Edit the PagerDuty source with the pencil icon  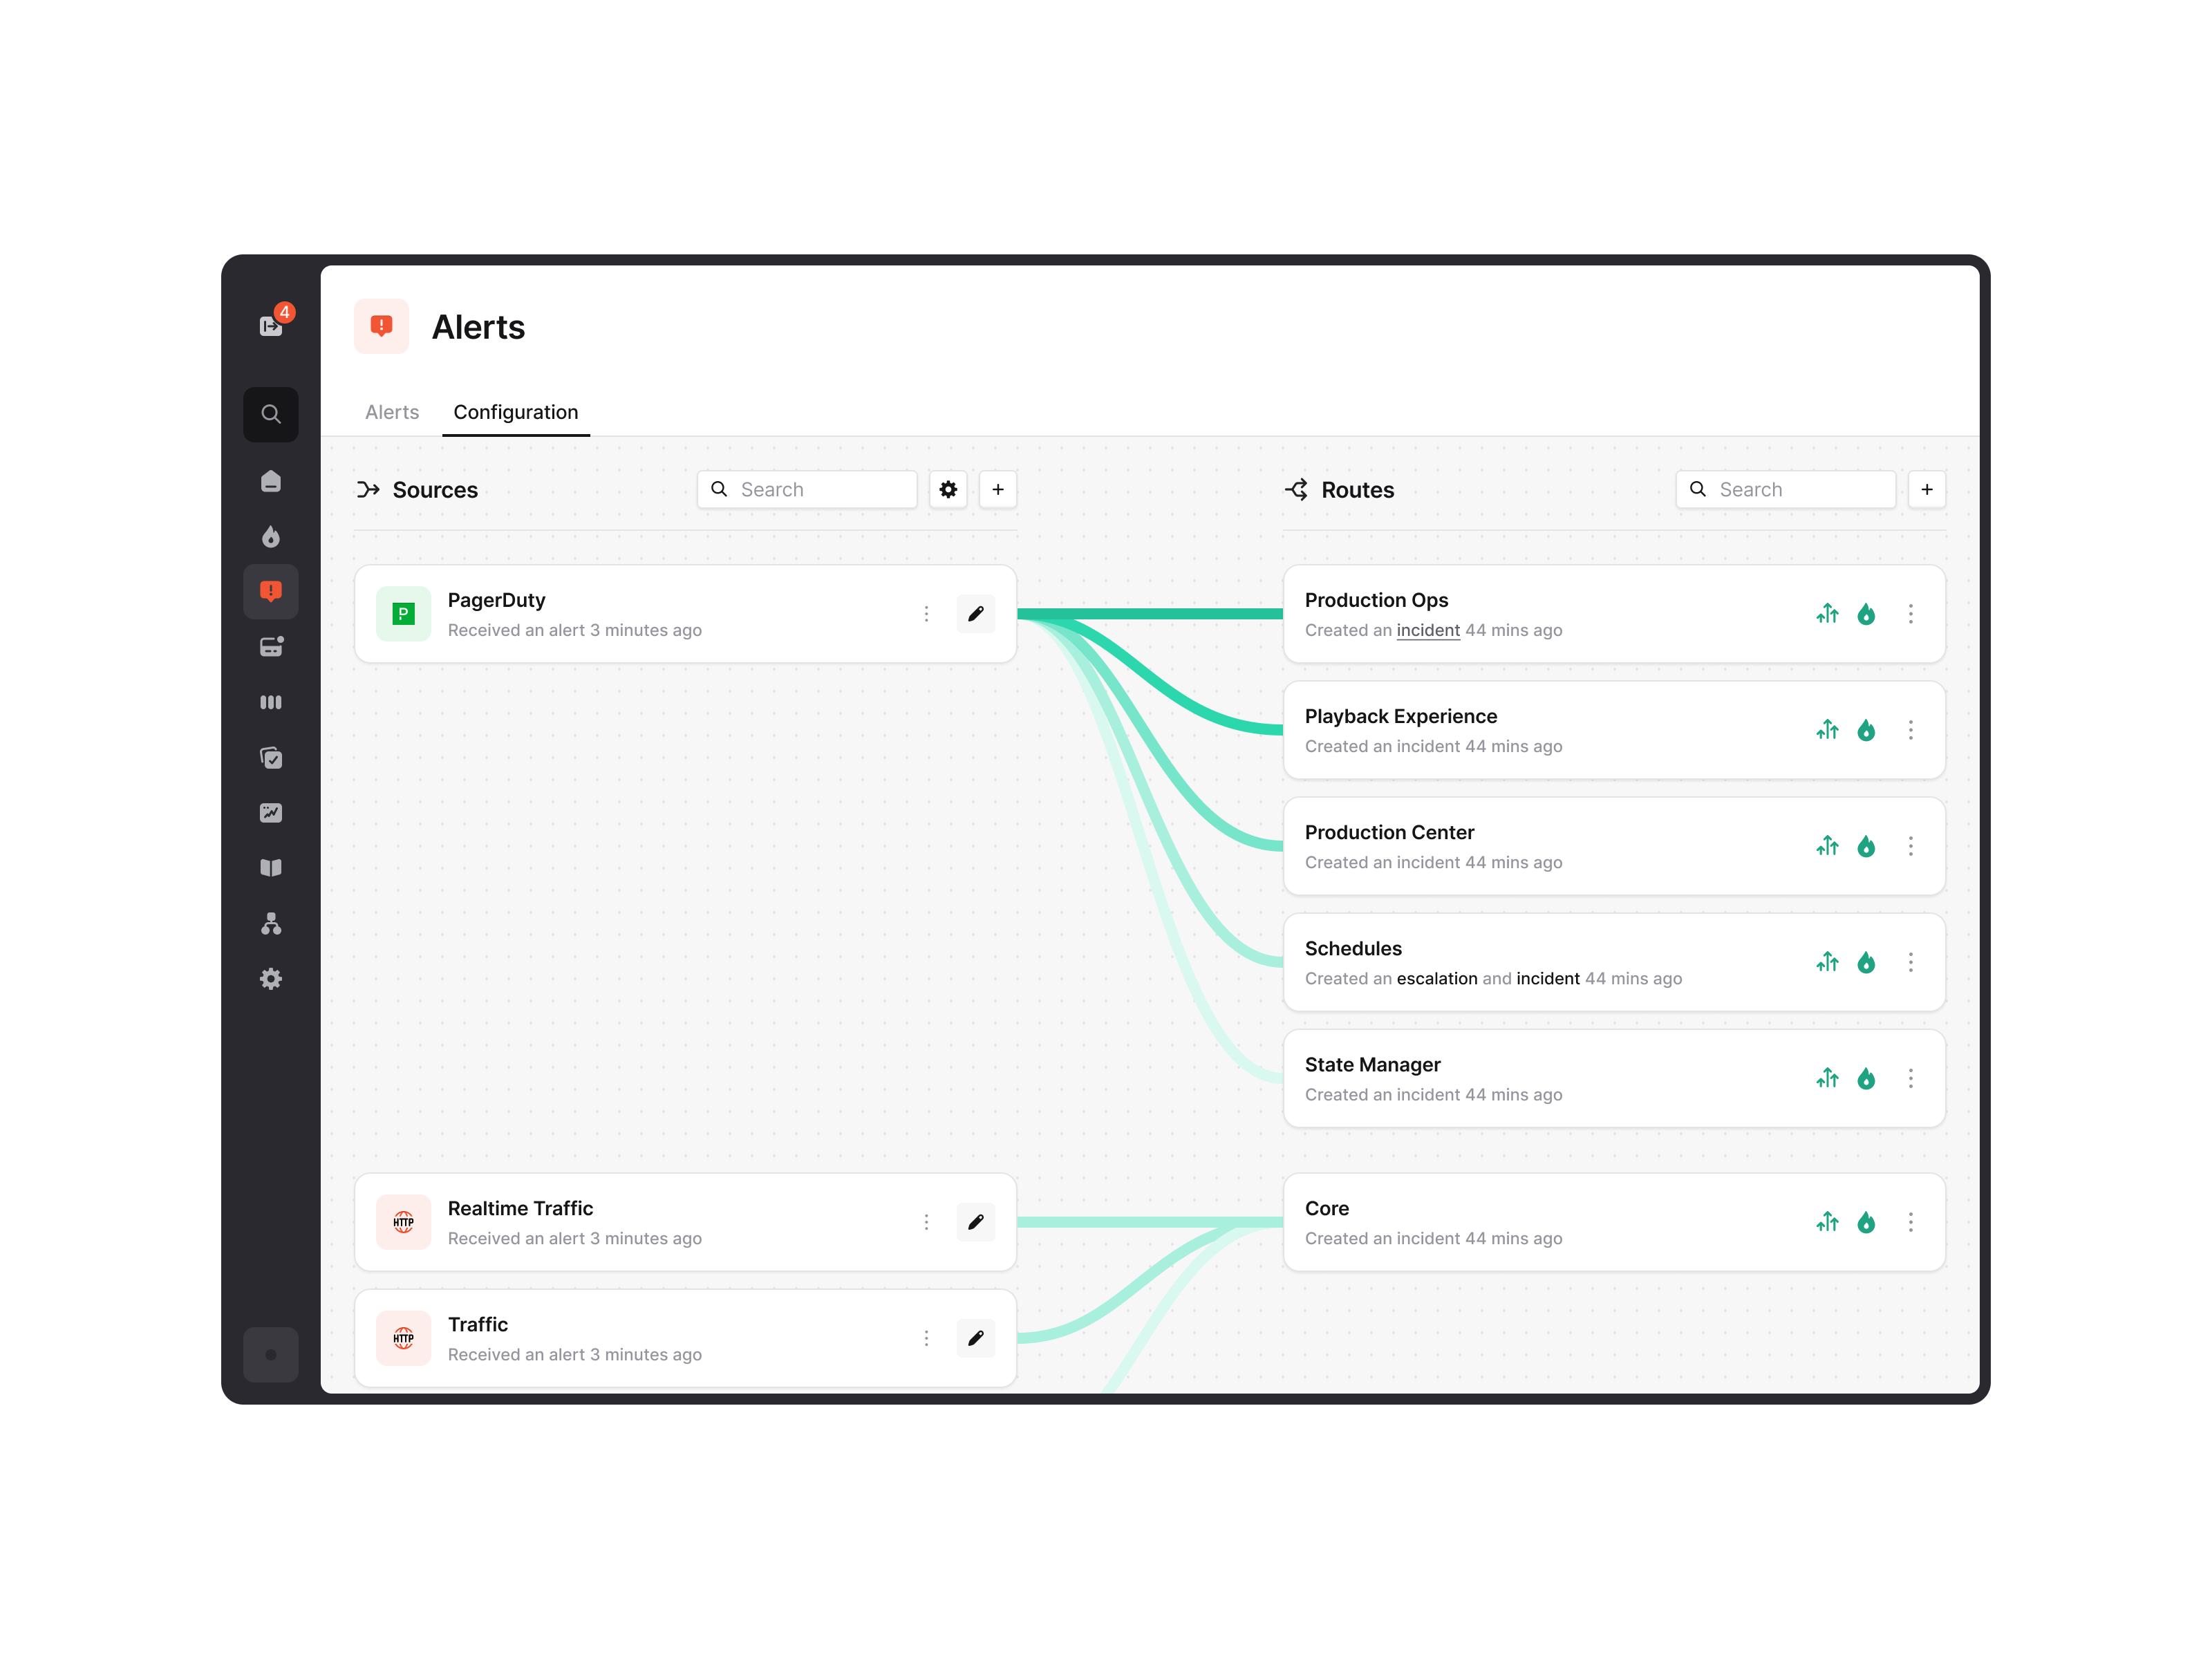pyautogui.click(x=976, y=613)
